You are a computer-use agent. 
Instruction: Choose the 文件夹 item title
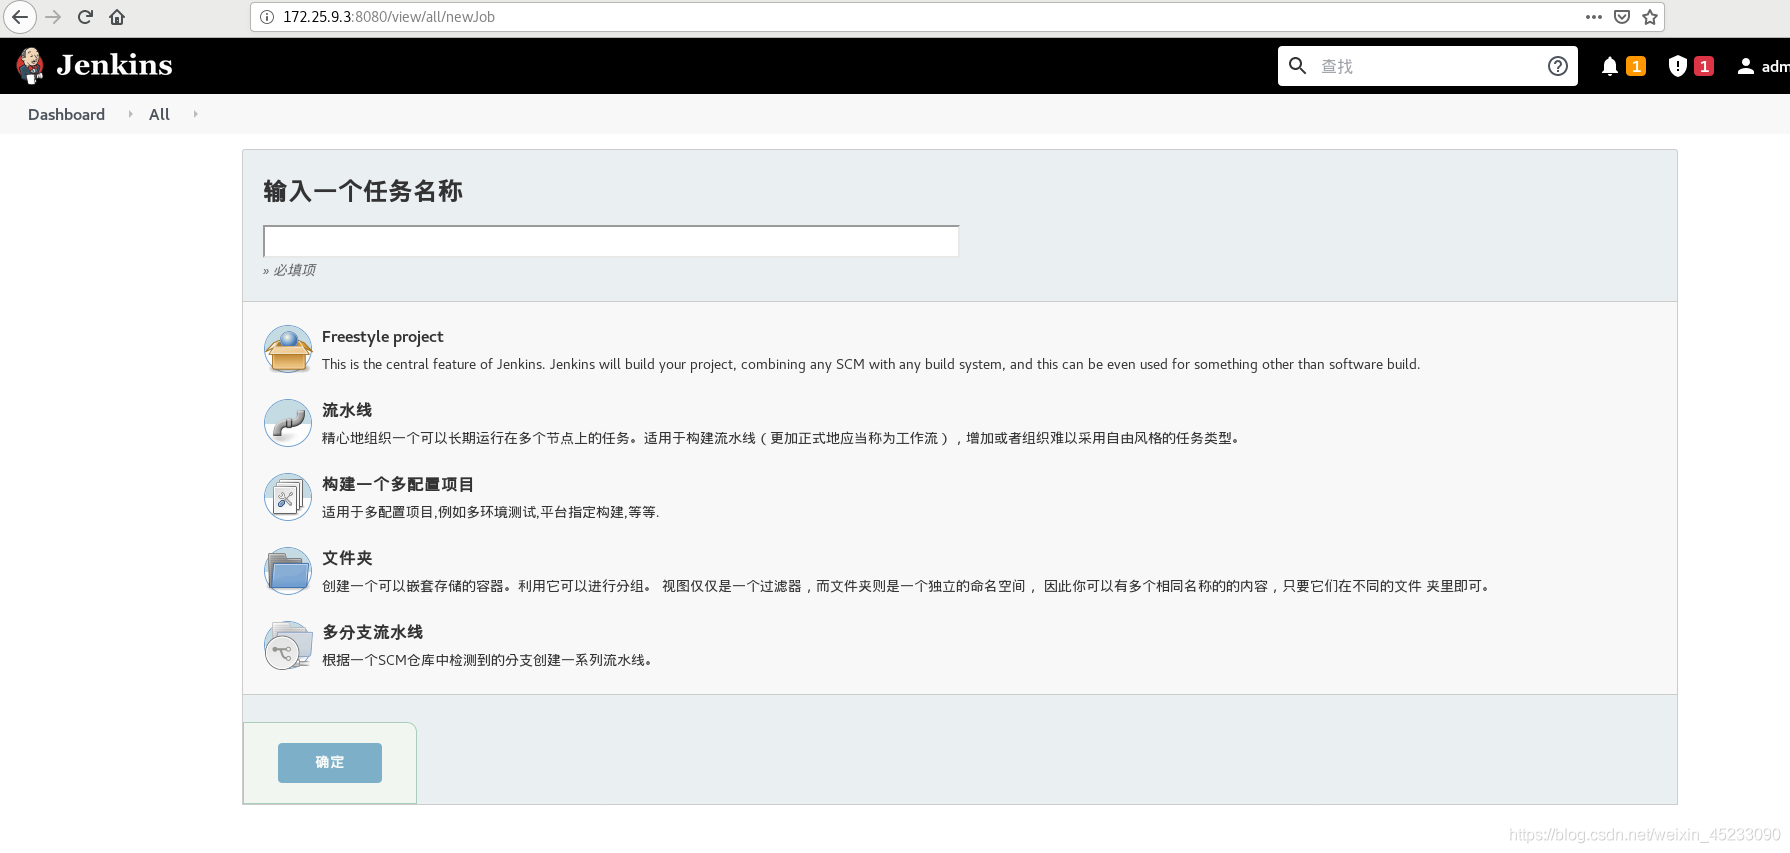[x=347, y=558]
